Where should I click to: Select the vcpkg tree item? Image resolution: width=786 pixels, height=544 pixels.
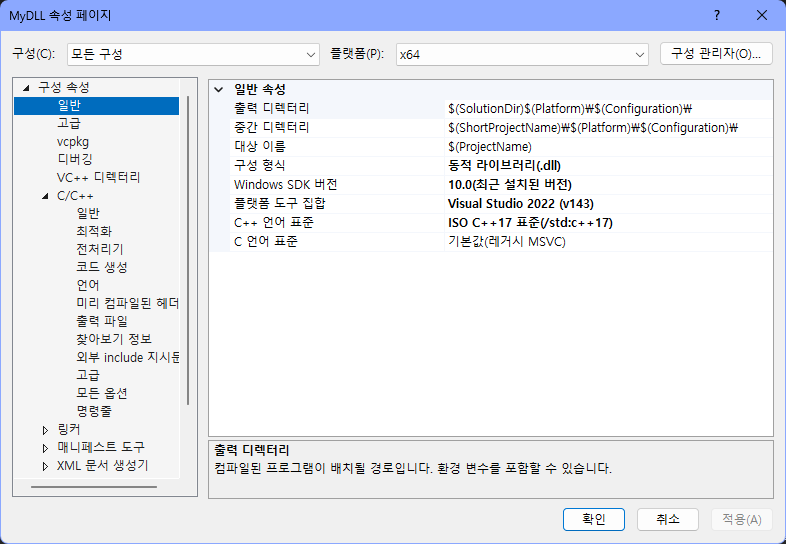(x=72, y=142)
